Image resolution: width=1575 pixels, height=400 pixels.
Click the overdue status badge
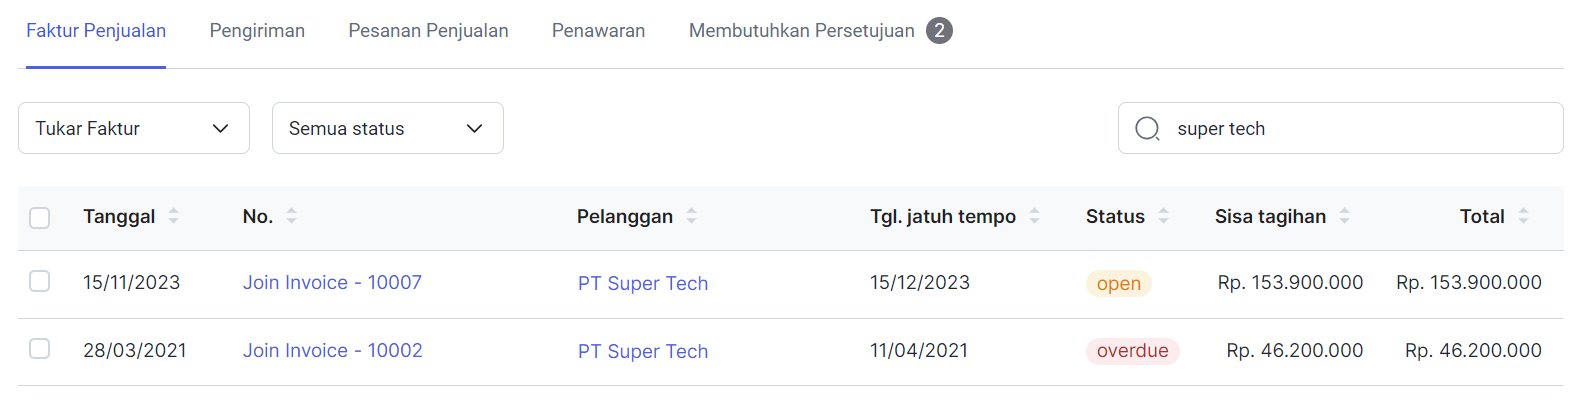(1133, 351)
